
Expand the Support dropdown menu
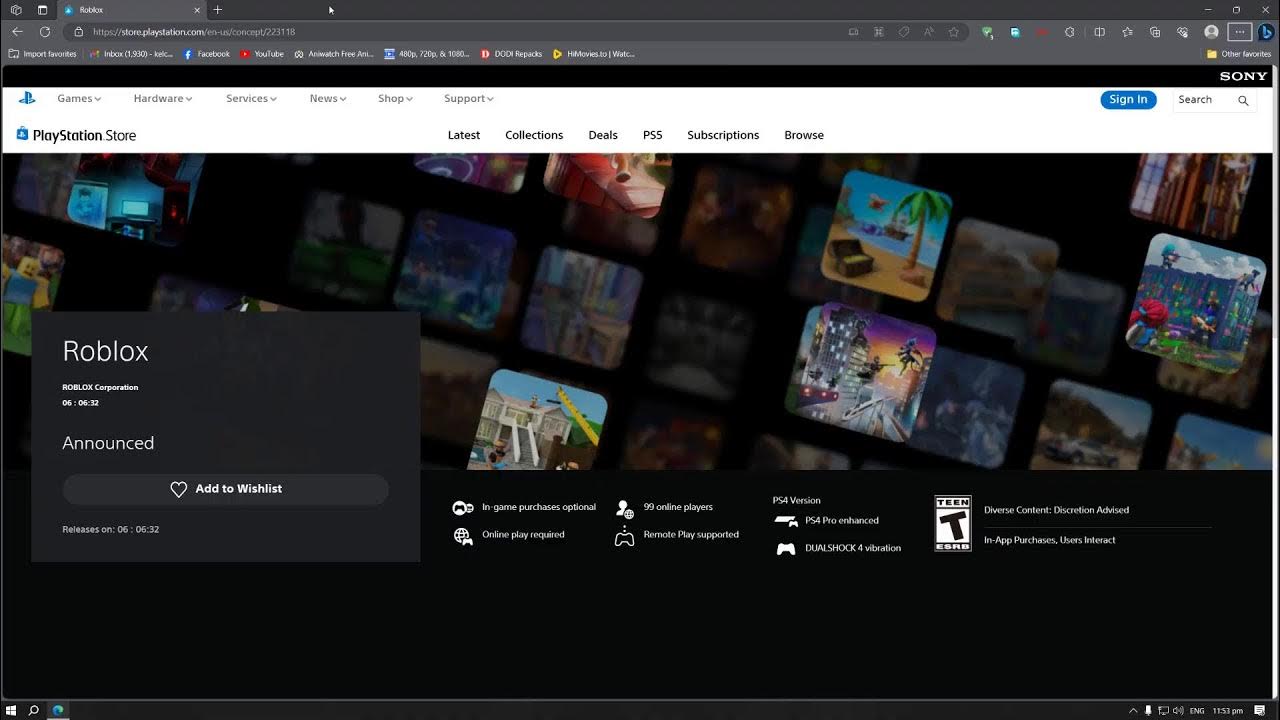pyautogui.click(x=469, y=99)
